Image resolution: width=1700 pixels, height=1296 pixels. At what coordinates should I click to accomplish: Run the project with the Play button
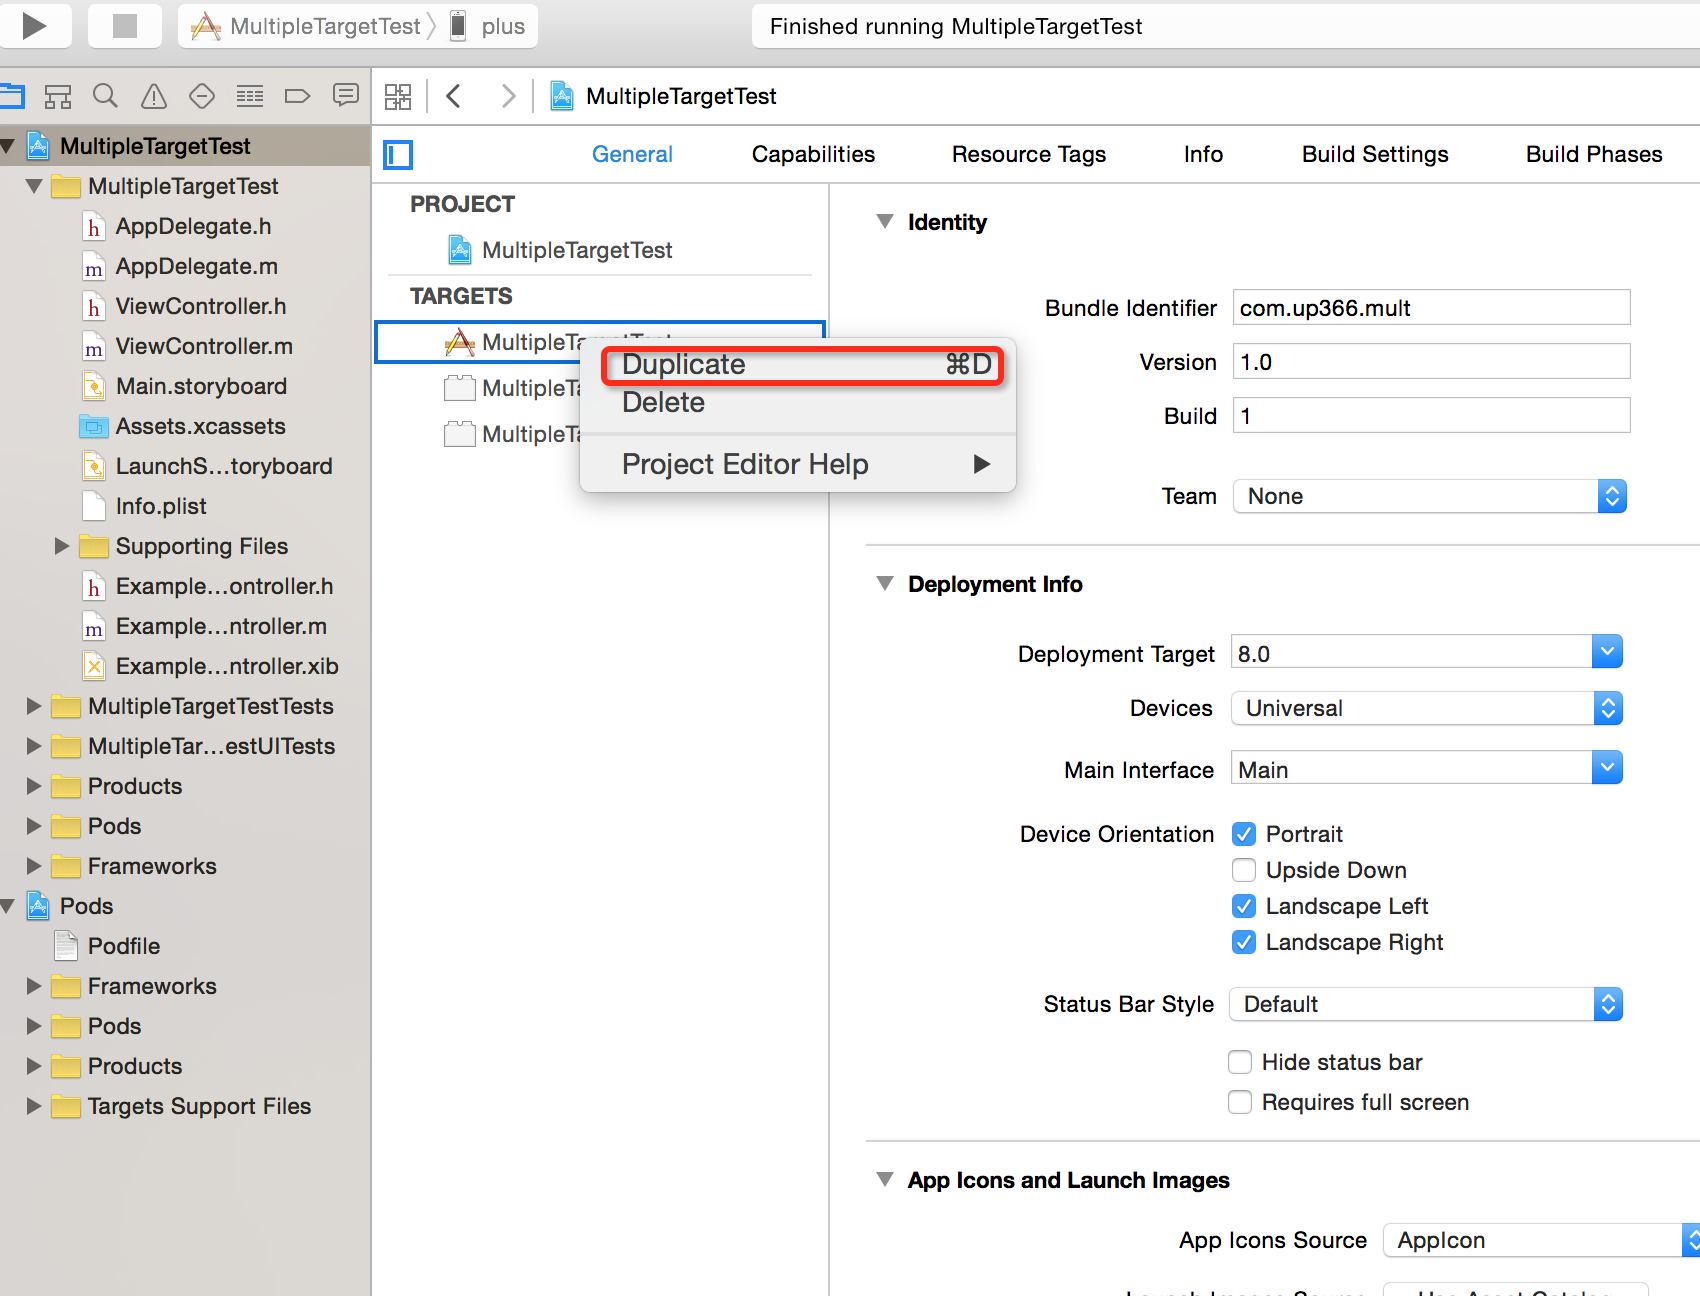35,26
